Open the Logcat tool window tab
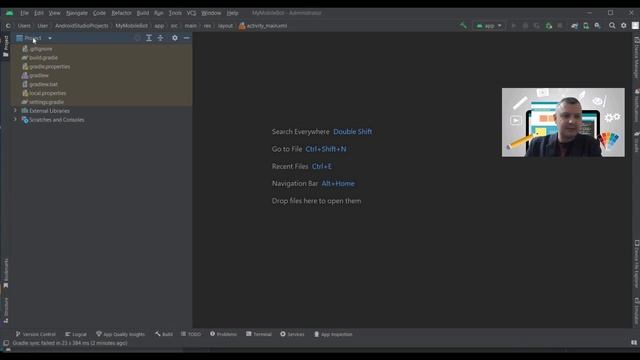The image size is (640, 360). point(76,334)
